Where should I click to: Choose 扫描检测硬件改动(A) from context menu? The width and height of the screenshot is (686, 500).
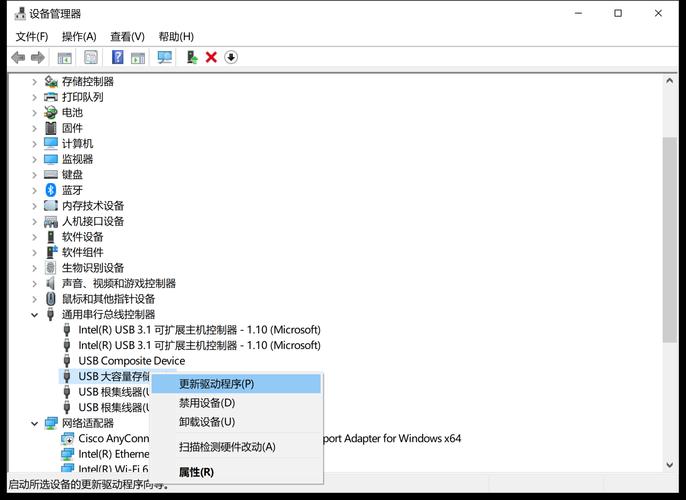click(x=236, y=447)
